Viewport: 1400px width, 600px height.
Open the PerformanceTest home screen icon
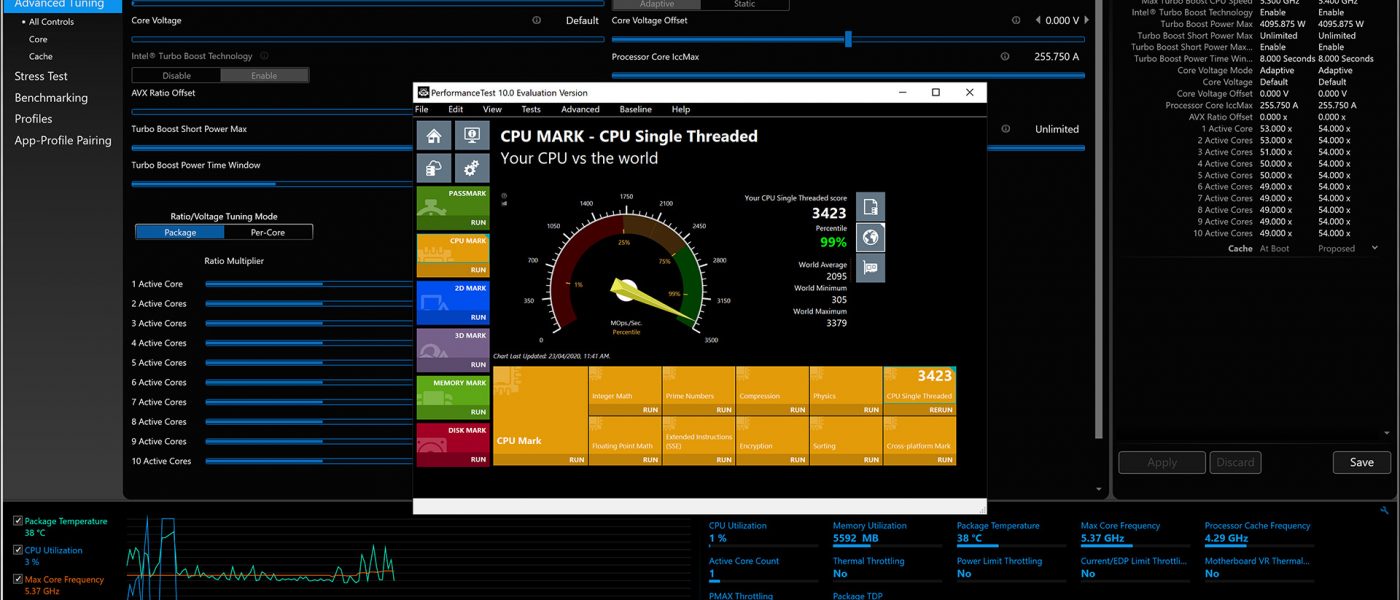point(434,136)
